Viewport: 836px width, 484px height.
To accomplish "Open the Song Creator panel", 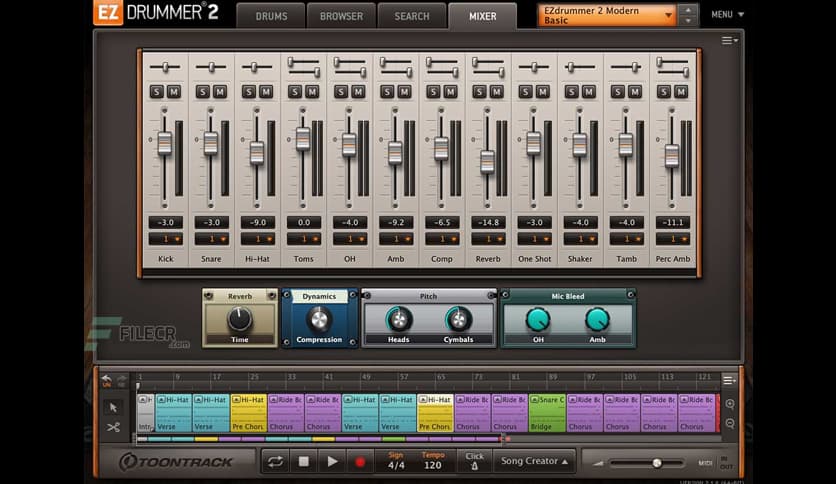I will 534,461.
